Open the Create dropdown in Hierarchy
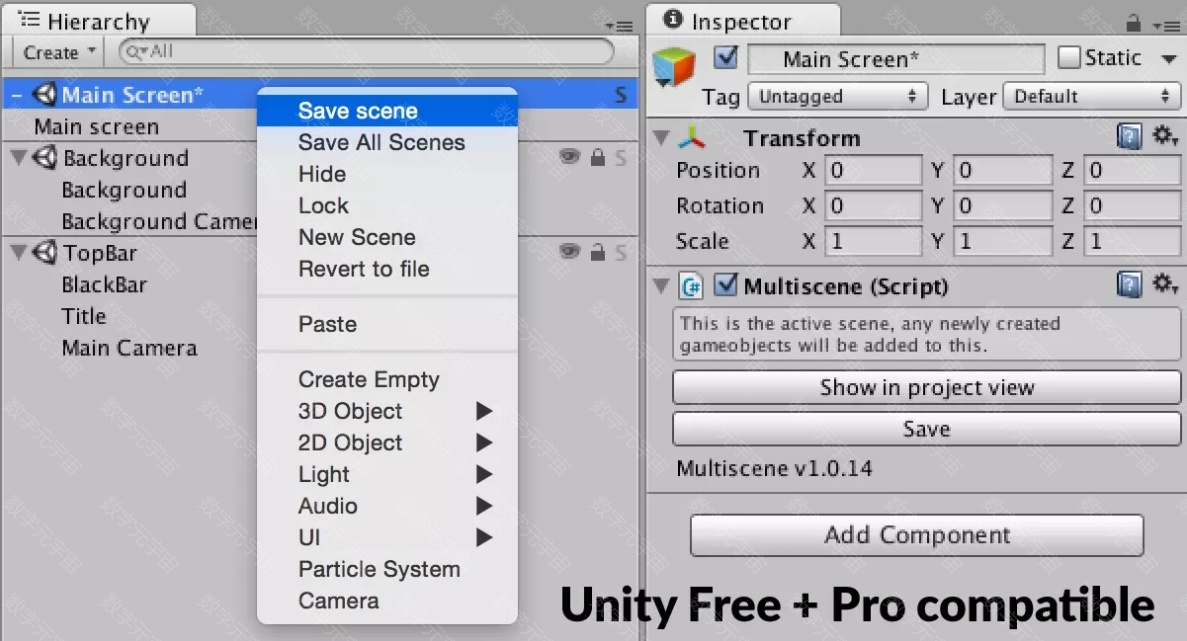This screenshot has height=641, width=1187. point(60,52)
